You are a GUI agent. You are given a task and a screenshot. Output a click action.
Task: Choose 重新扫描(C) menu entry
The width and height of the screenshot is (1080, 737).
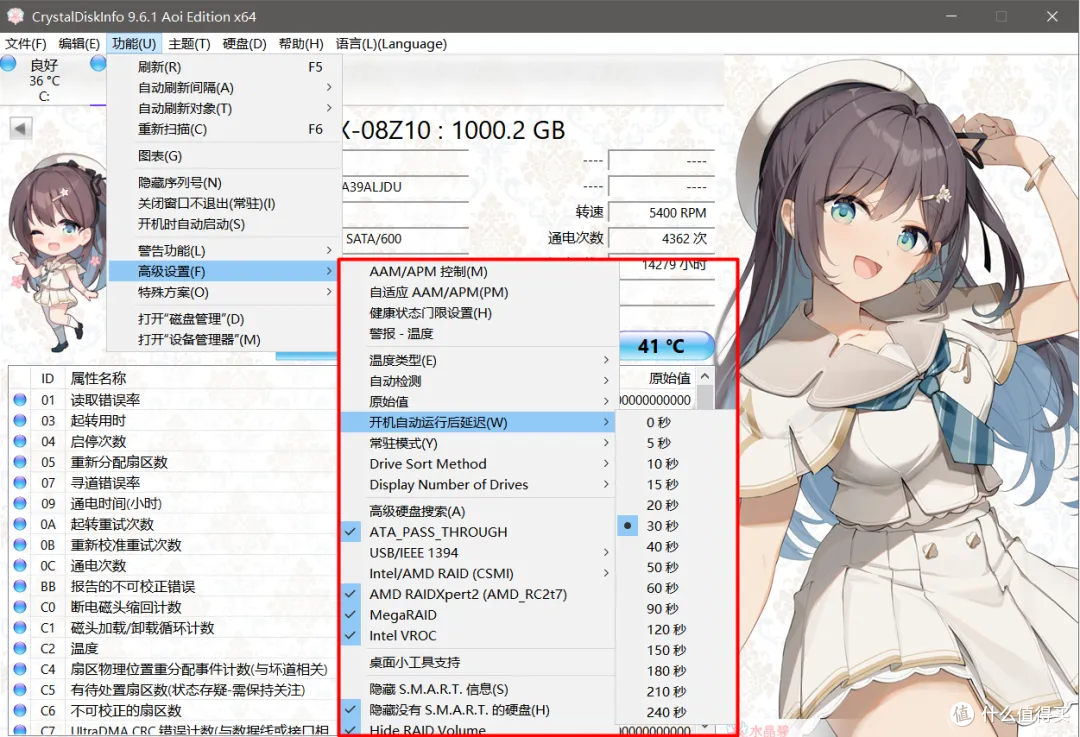(225, 129)
